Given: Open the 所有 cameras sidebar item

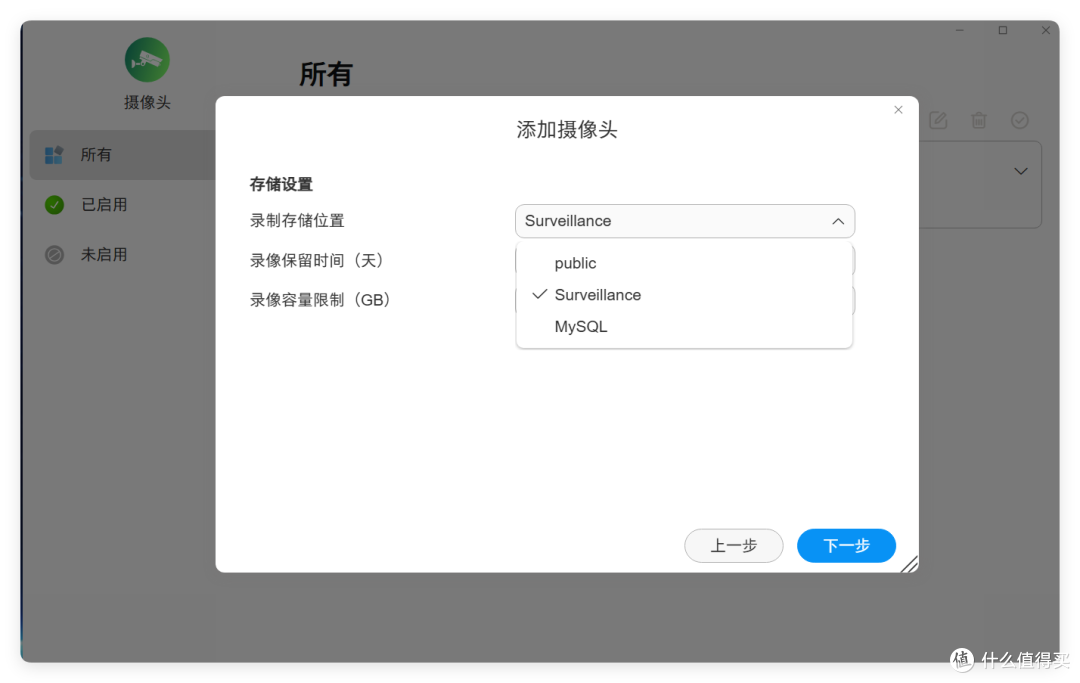Looking at the screenshot, I should tap(123, 155).
